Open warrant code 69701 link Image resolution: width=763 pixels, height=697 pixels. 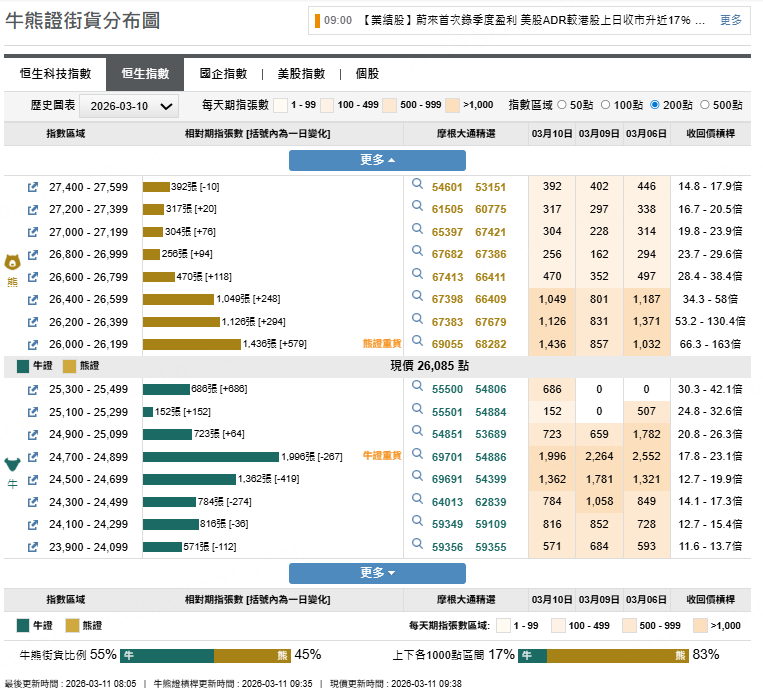point(447,457)
